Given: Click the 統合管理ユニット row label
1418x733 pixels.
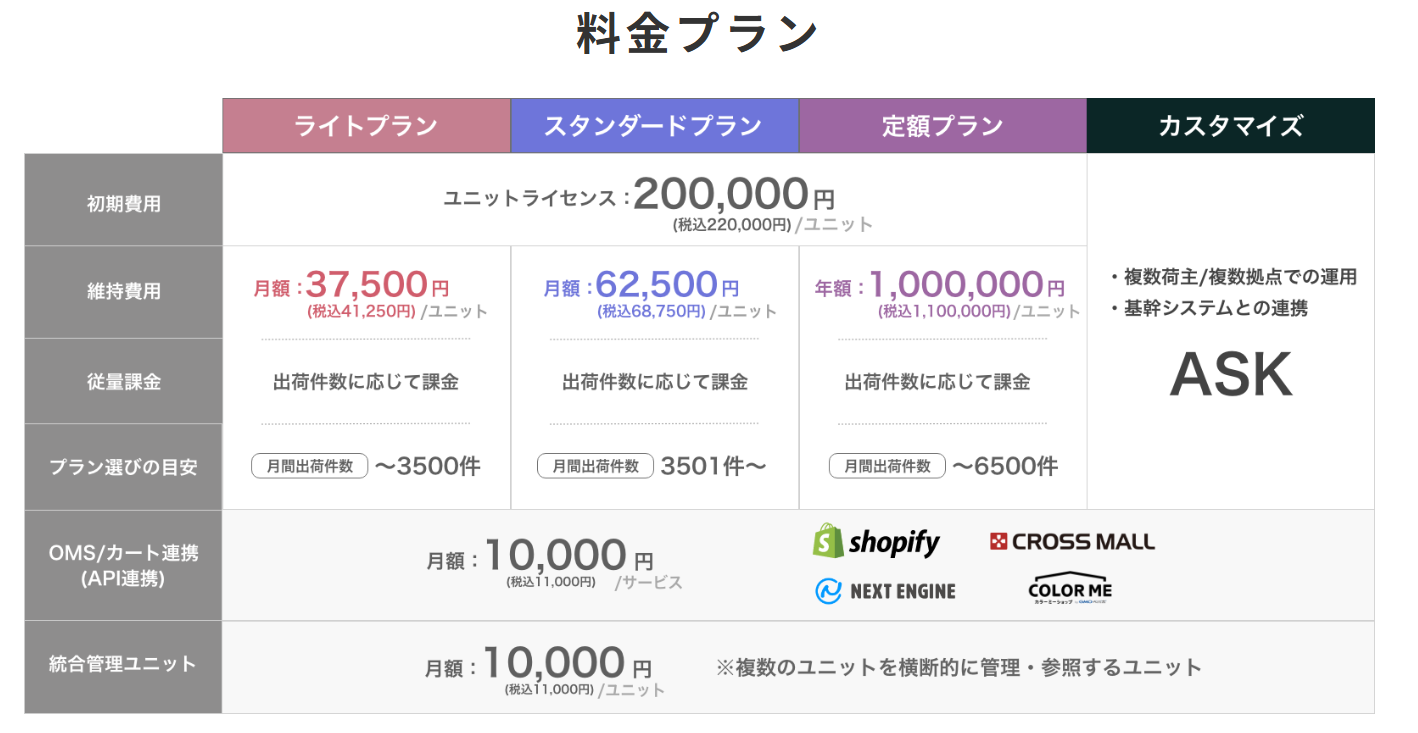Looking at the screenshot, I should (123, 664).
